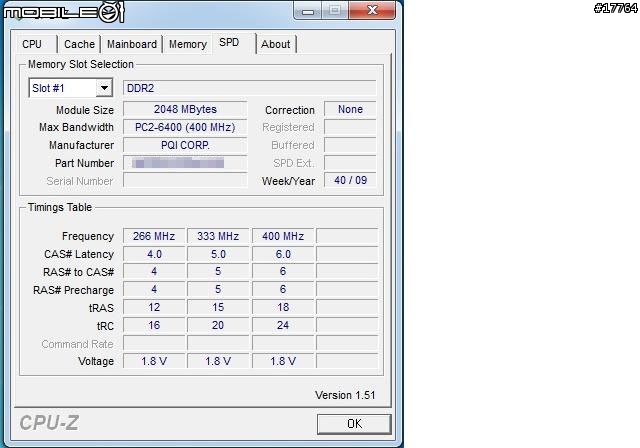The width and height of the screenshot is (640, 448).
Task: Select the Memory tab
Action: [188, 44]
